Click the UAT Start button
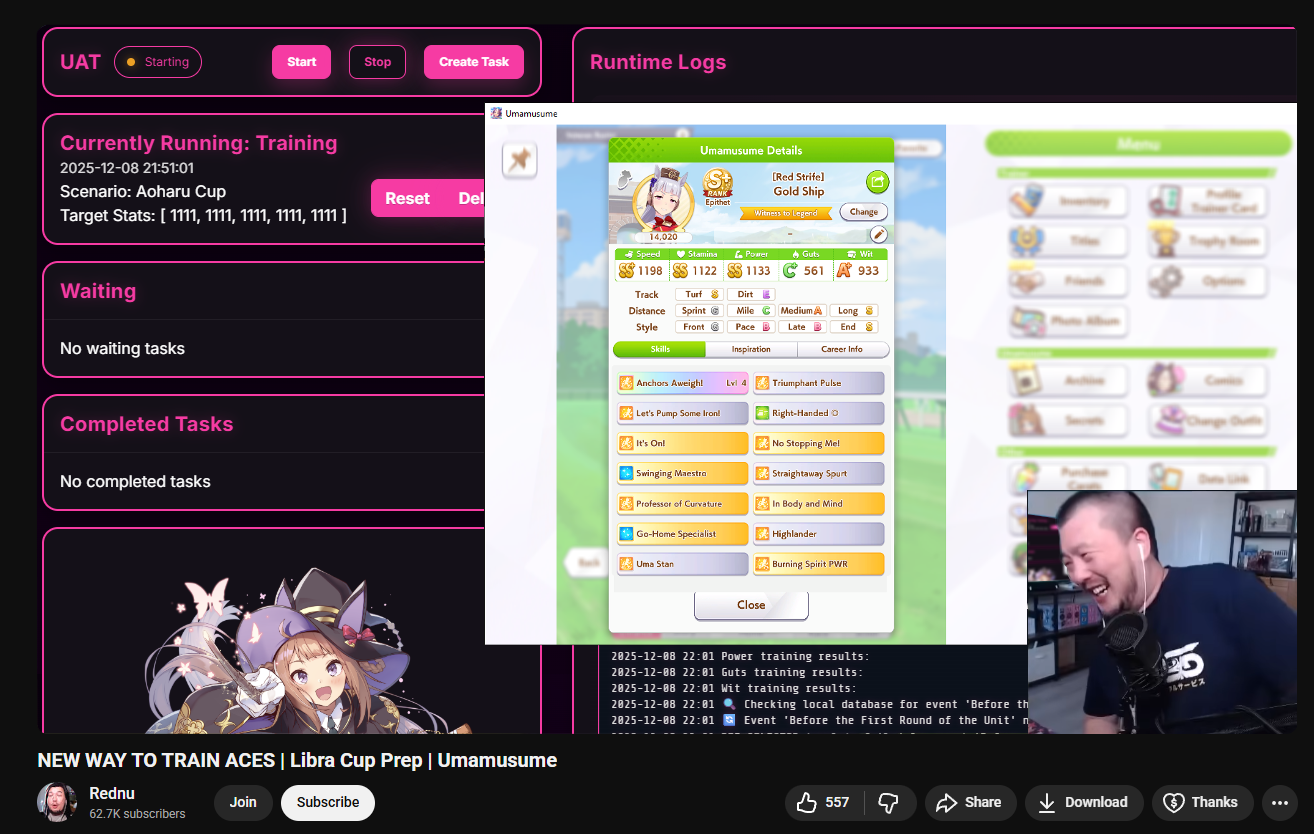 point(301,62)
